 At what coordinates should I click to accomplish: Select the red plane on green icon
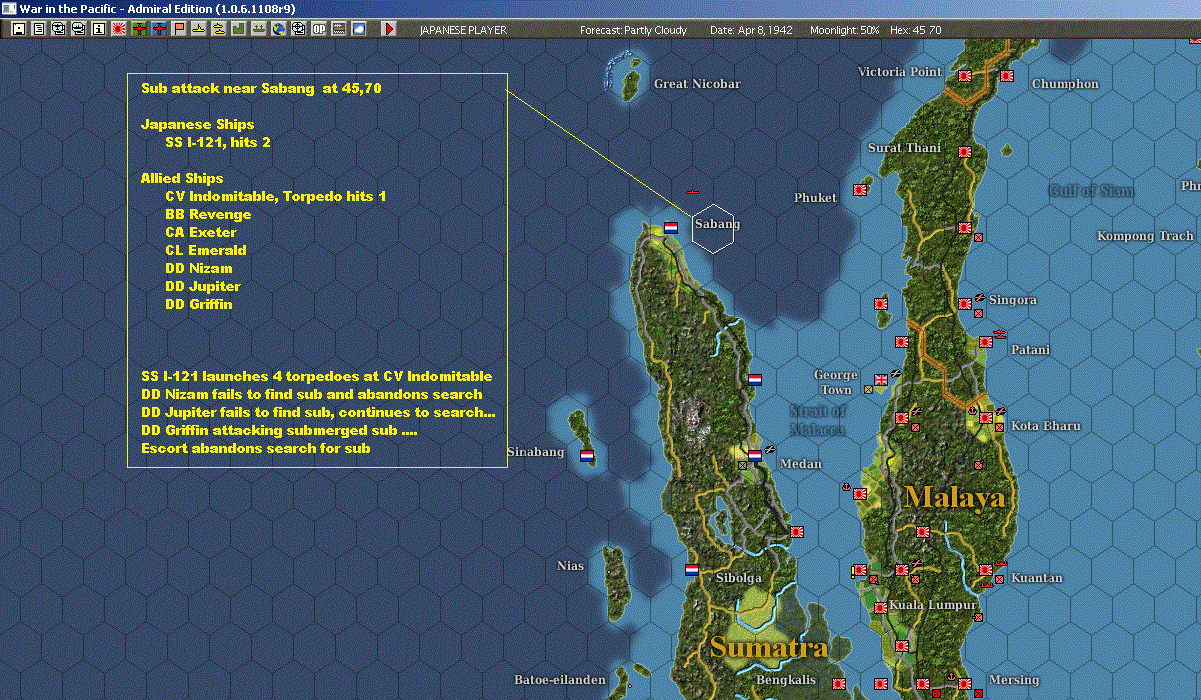(x=139, y=29)
